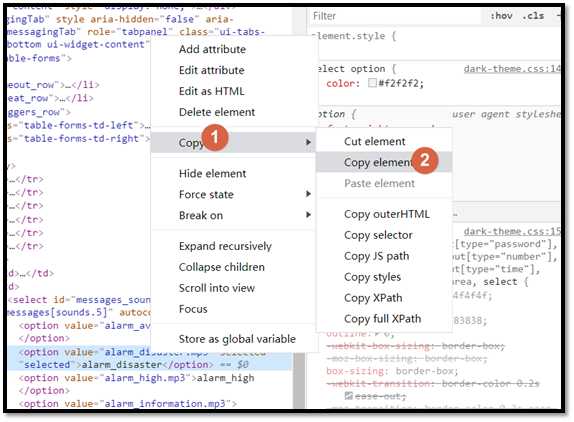
Task: Select alarm_high.mp3 option node
Action: (137, 384)
